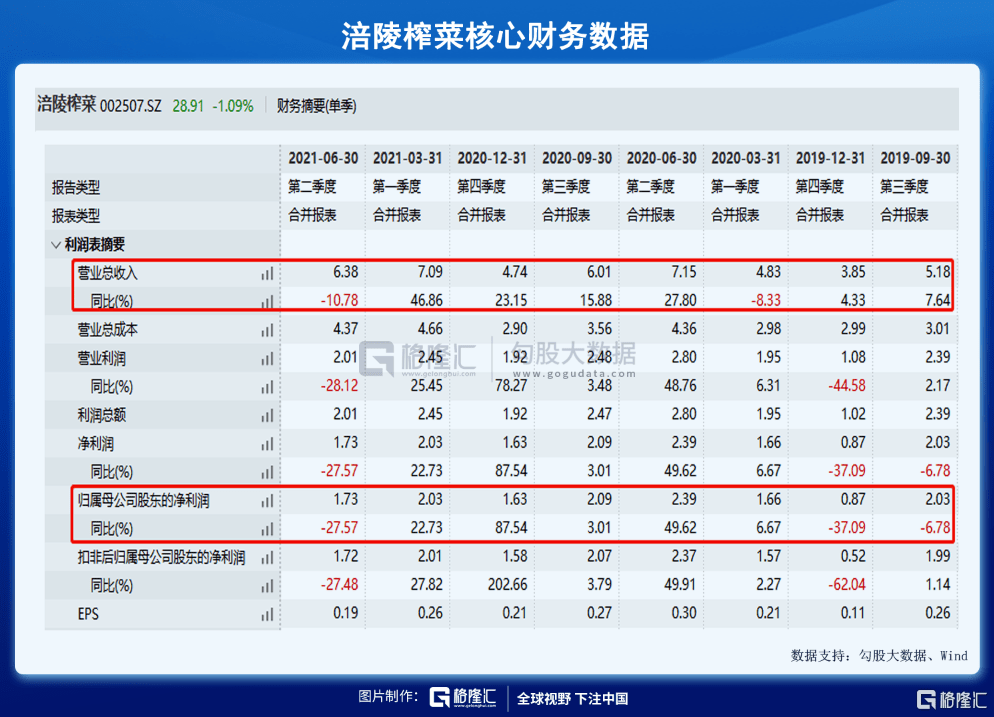Open chart icon for 归属母公司股东的净利润 row

(267, 500)
